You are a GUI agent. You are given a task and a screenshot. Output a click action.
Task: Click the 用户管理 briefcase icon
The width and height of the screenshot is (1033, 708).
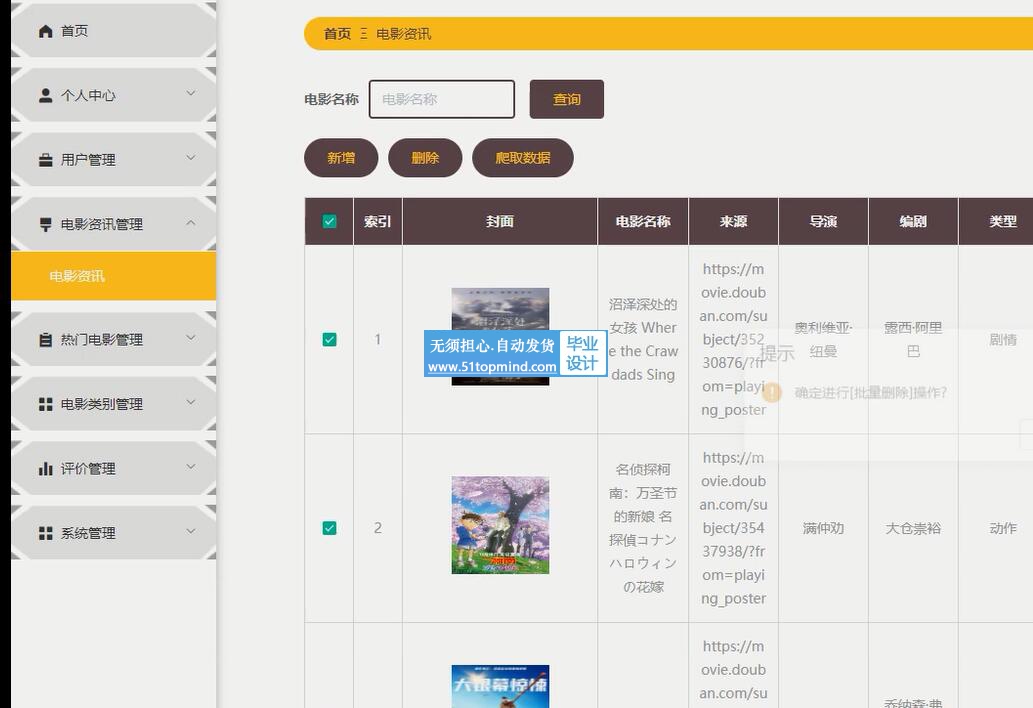(45, 160)
